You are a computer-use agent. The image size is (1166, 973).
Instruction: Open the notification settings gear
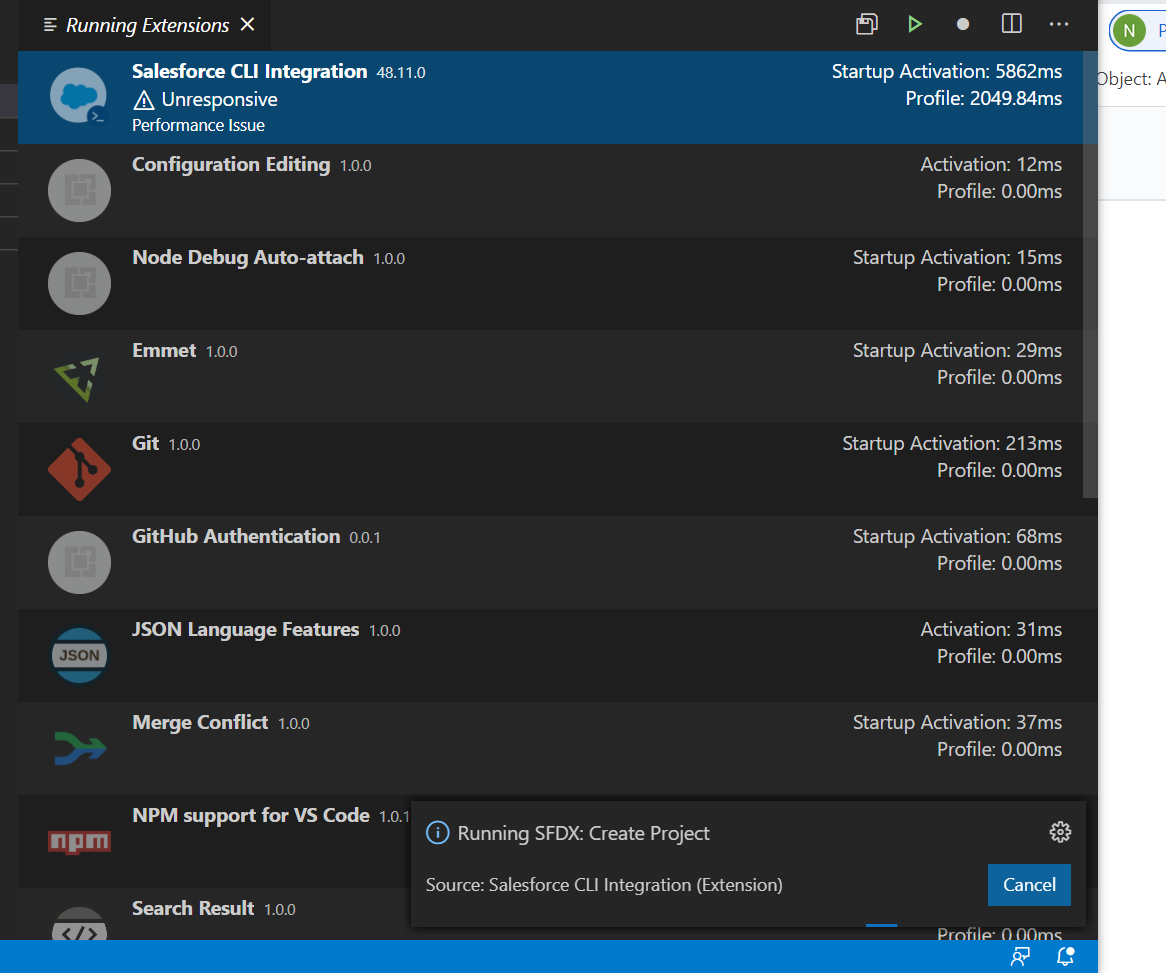pos(1060,832)
